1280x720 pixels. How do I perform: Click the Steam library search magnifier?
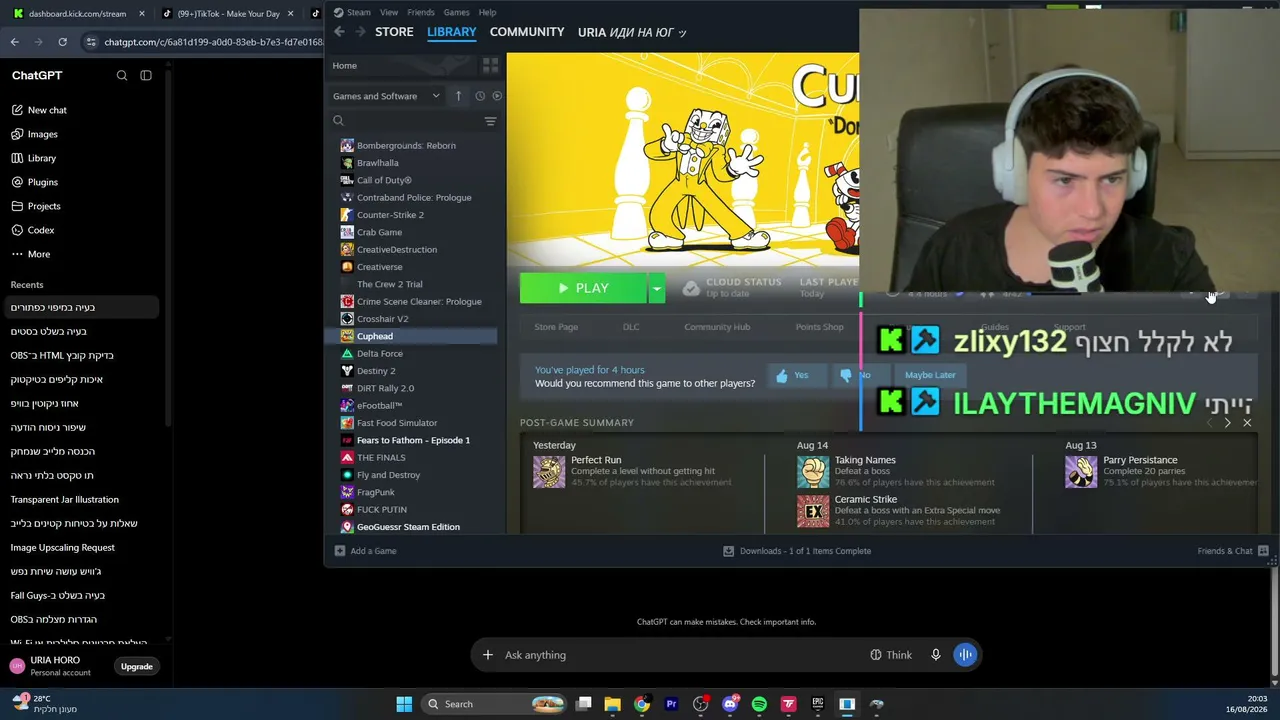coord(338,121)
